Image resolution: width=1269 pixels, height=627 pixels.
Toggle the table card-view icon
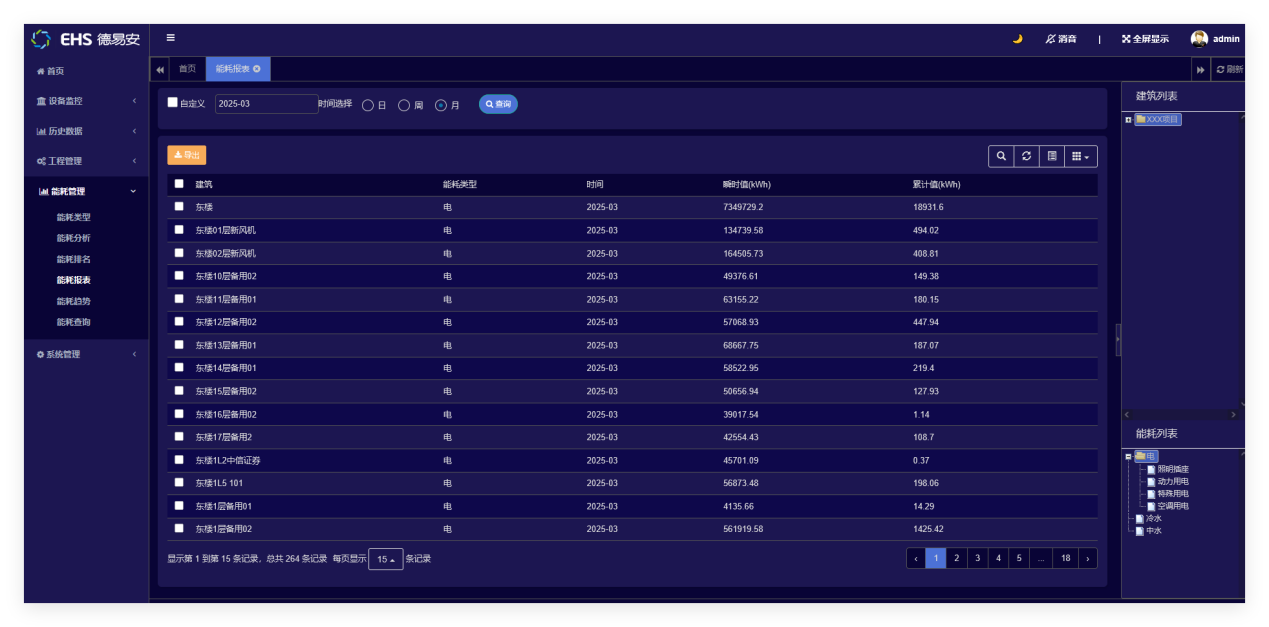click(x=1052, y=156)
